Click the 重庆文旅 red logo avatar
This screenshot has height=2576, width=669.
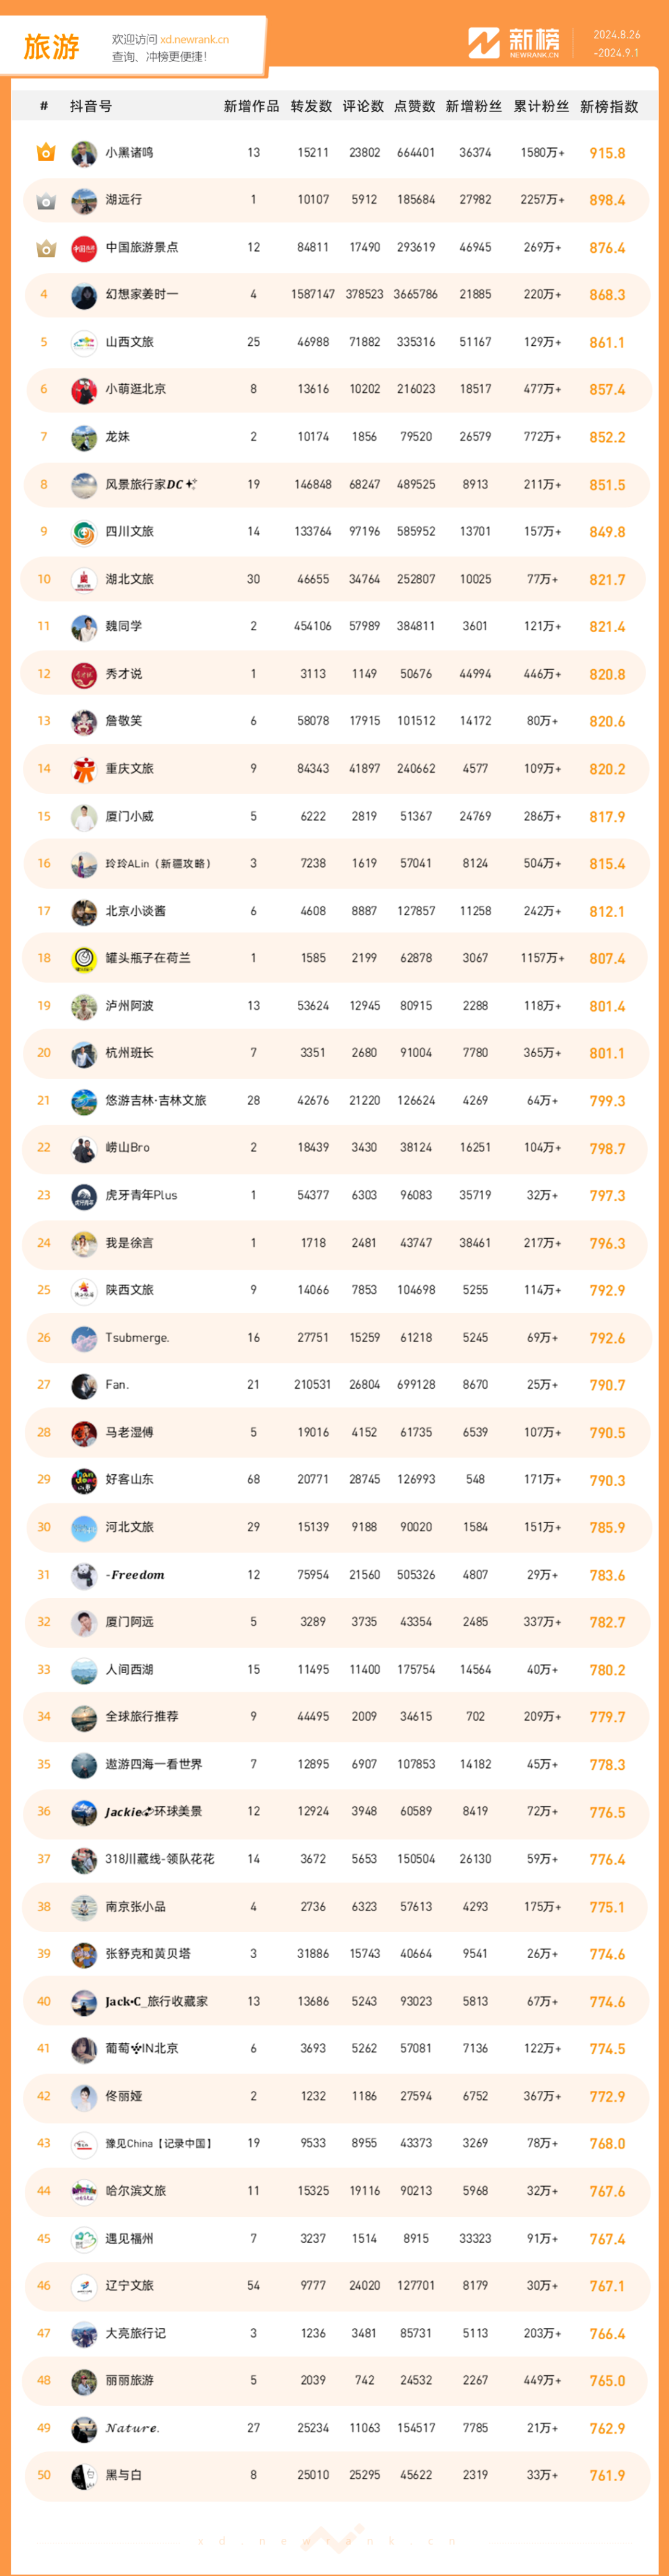click(x=84, y=769)
